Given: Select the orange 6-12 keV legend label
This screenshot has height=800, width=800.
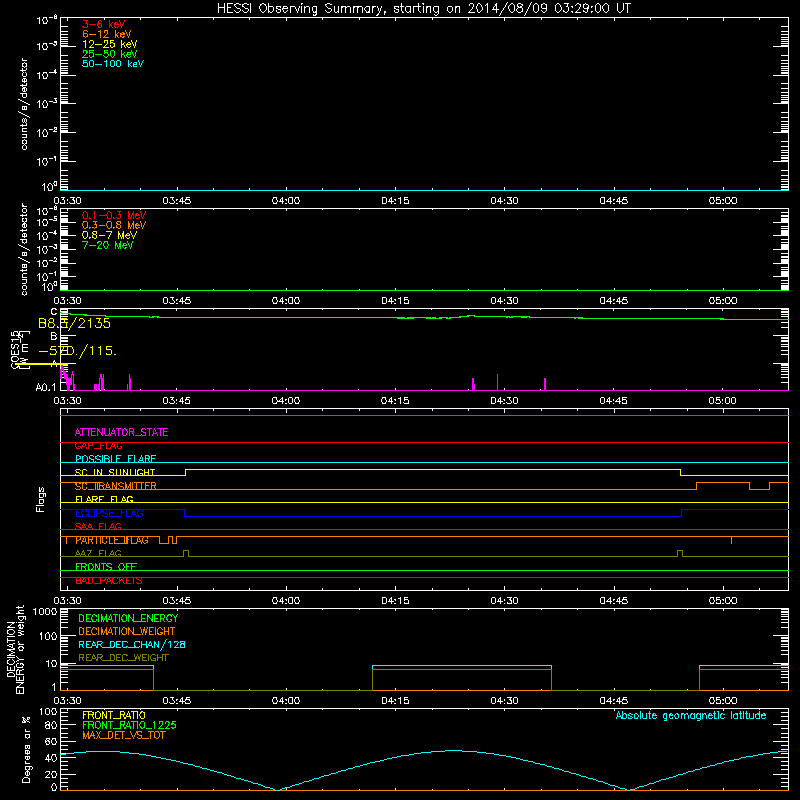Looking at the screenshot, I should click(106, 34).
